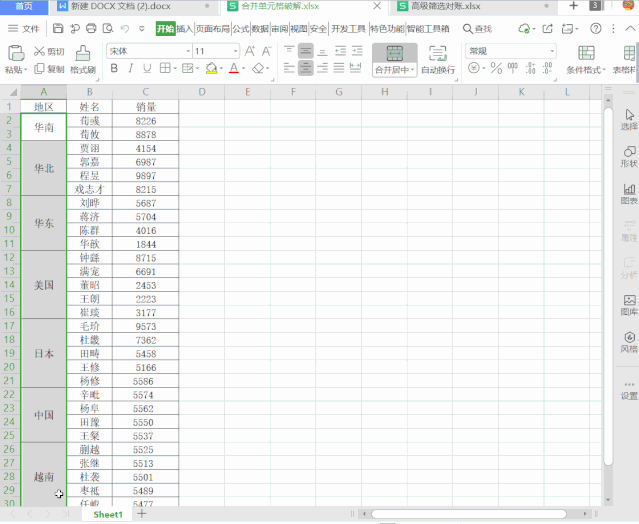This screenshot has height=524, width=639.
Task: Open Shapes (形状) sidebar tool
Action: pos(629,157)
